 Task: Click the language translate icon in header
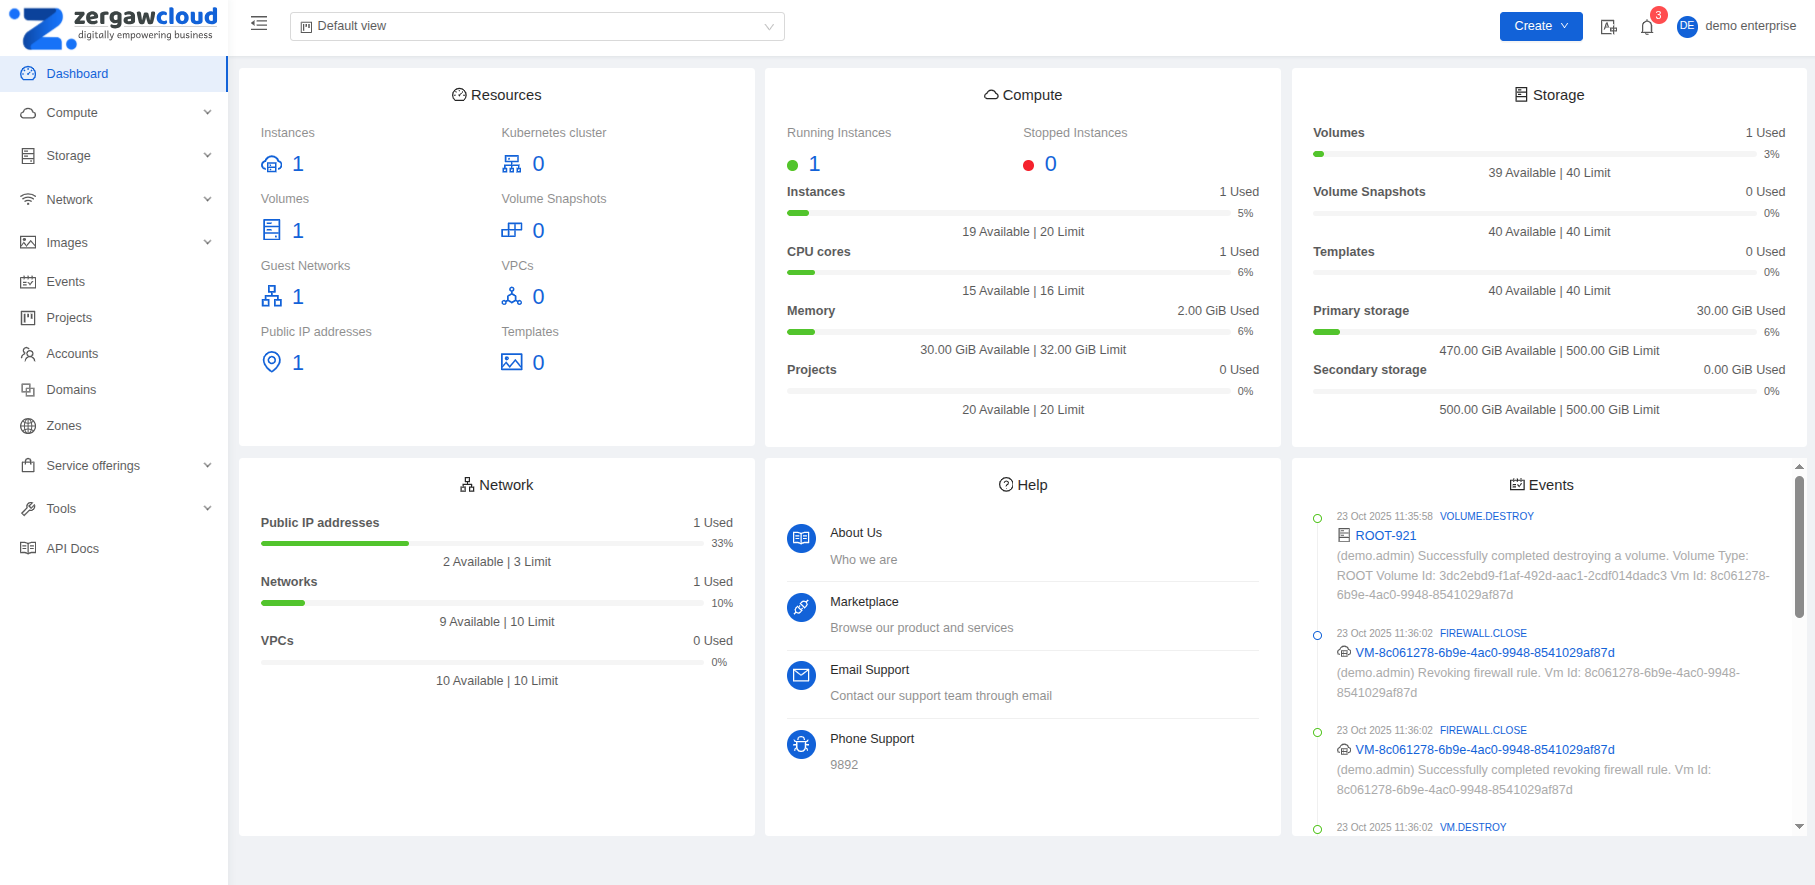(1609, 27)
